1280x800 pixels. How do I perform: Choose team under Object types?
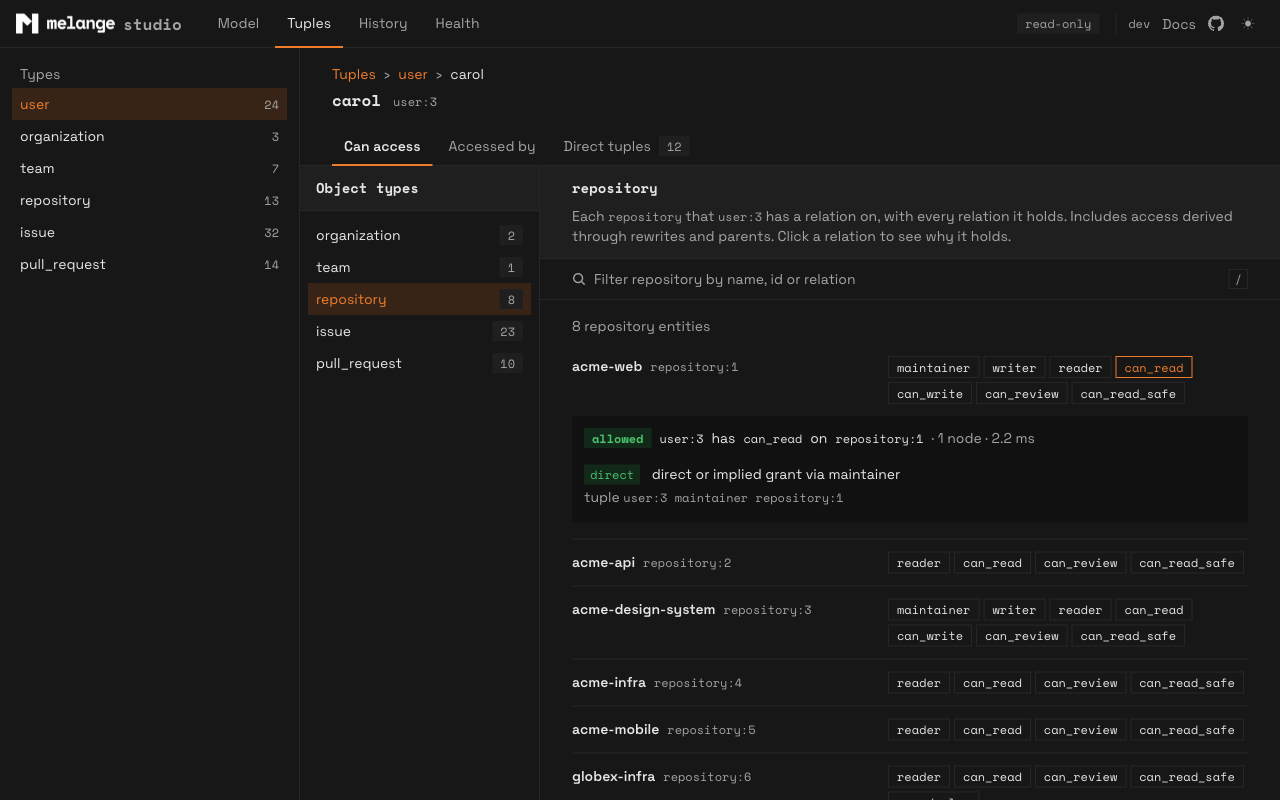pos(419,267)
